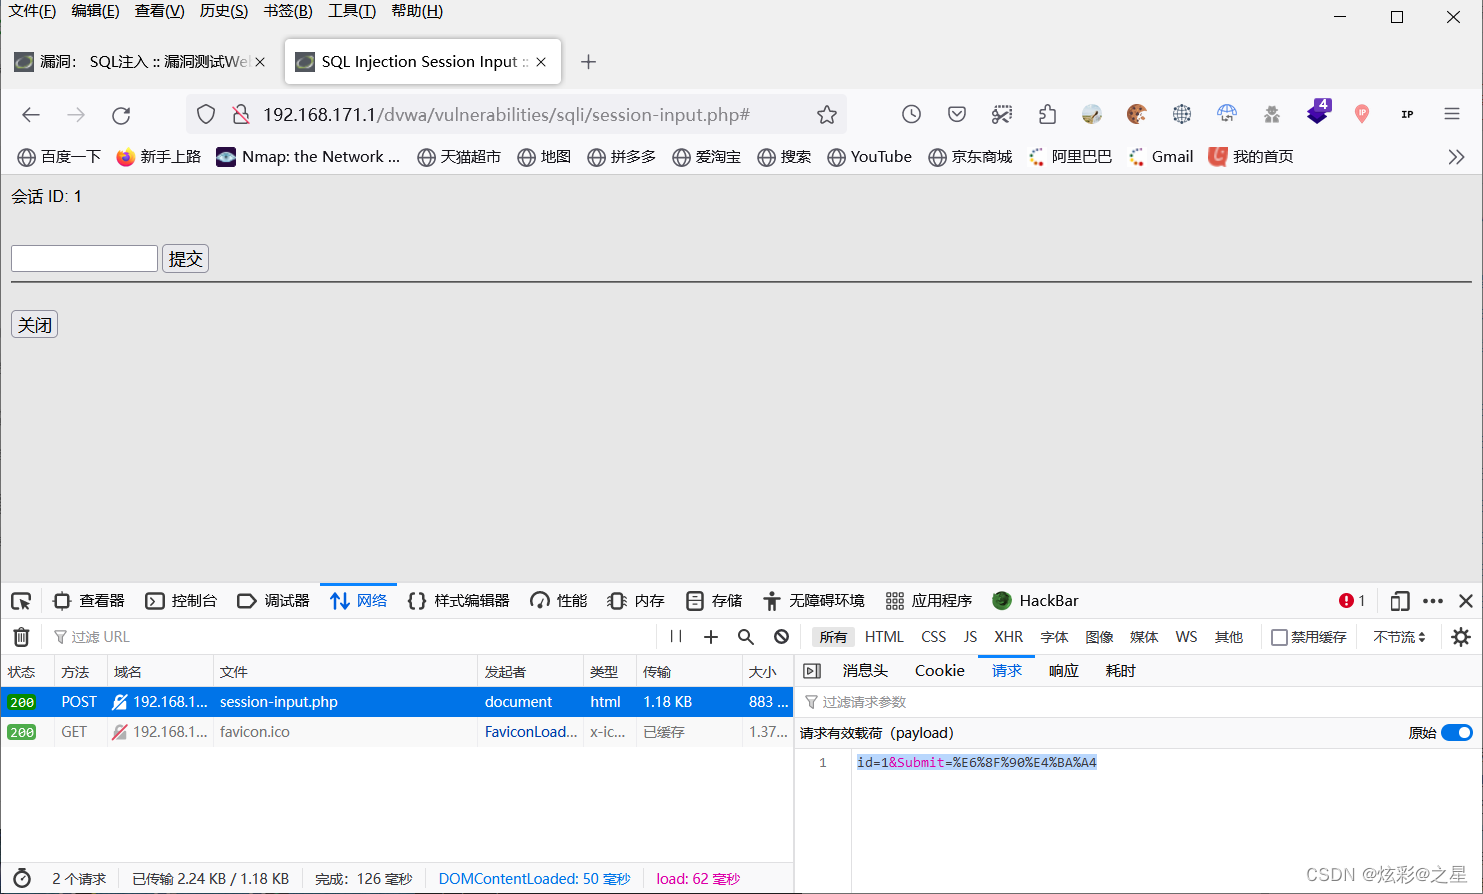The width and height of the screenshot is (1483, 894).
Task: Open the throttling dropdown
Action: coord(1399,637)
